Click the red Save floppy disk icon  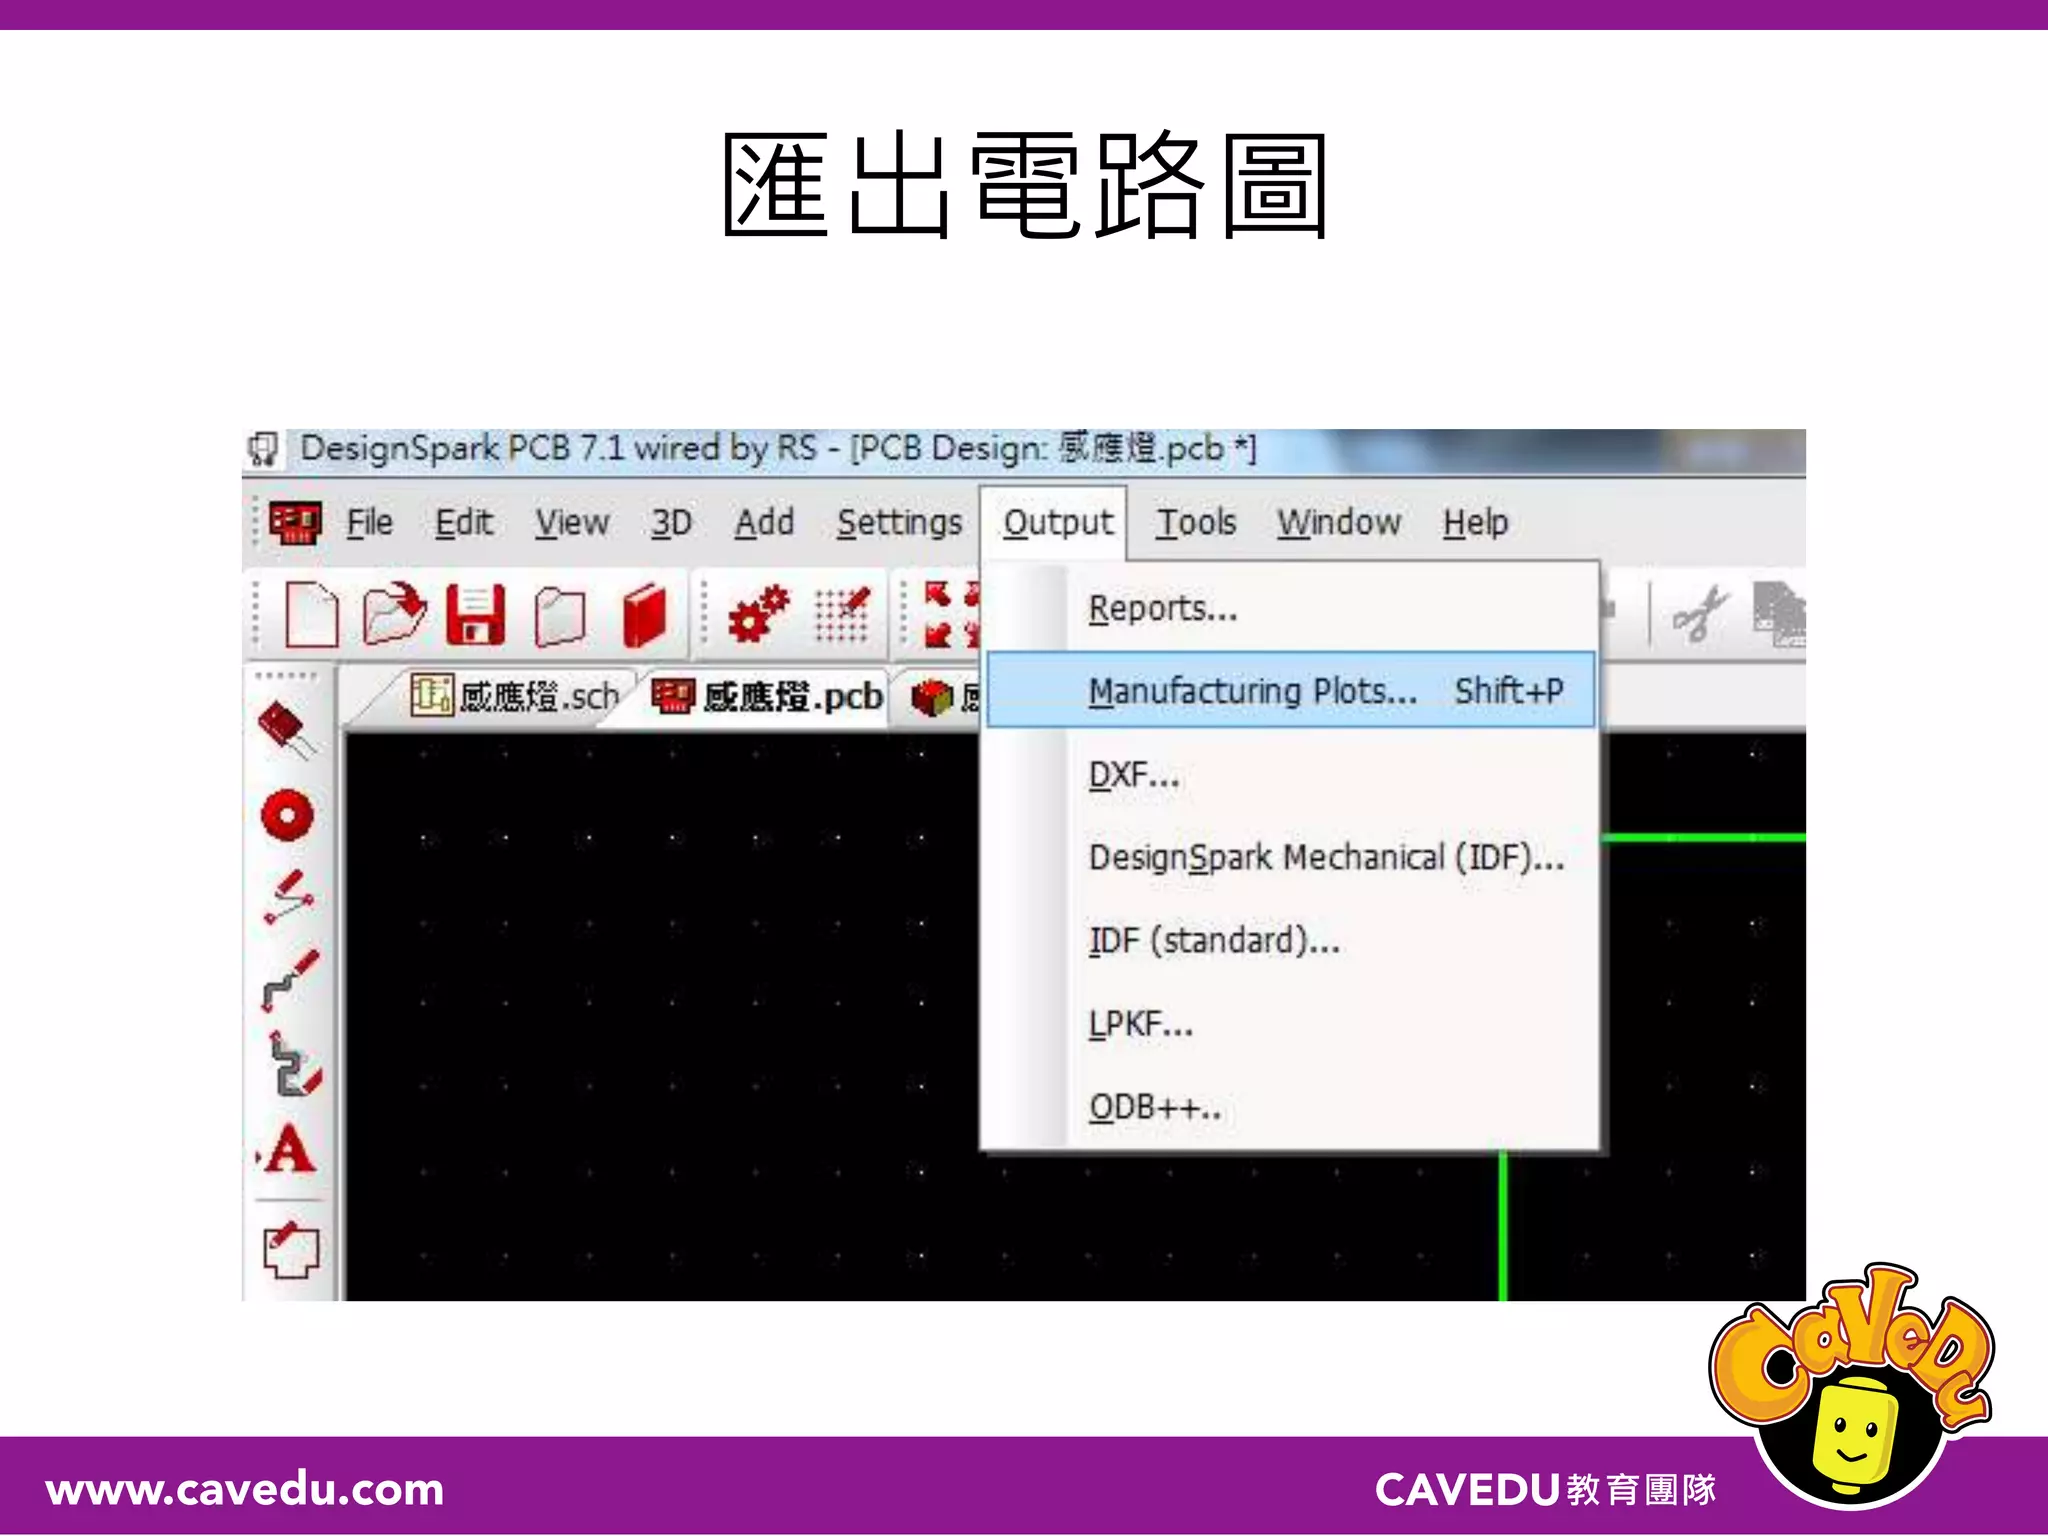(x=475, y=614)
